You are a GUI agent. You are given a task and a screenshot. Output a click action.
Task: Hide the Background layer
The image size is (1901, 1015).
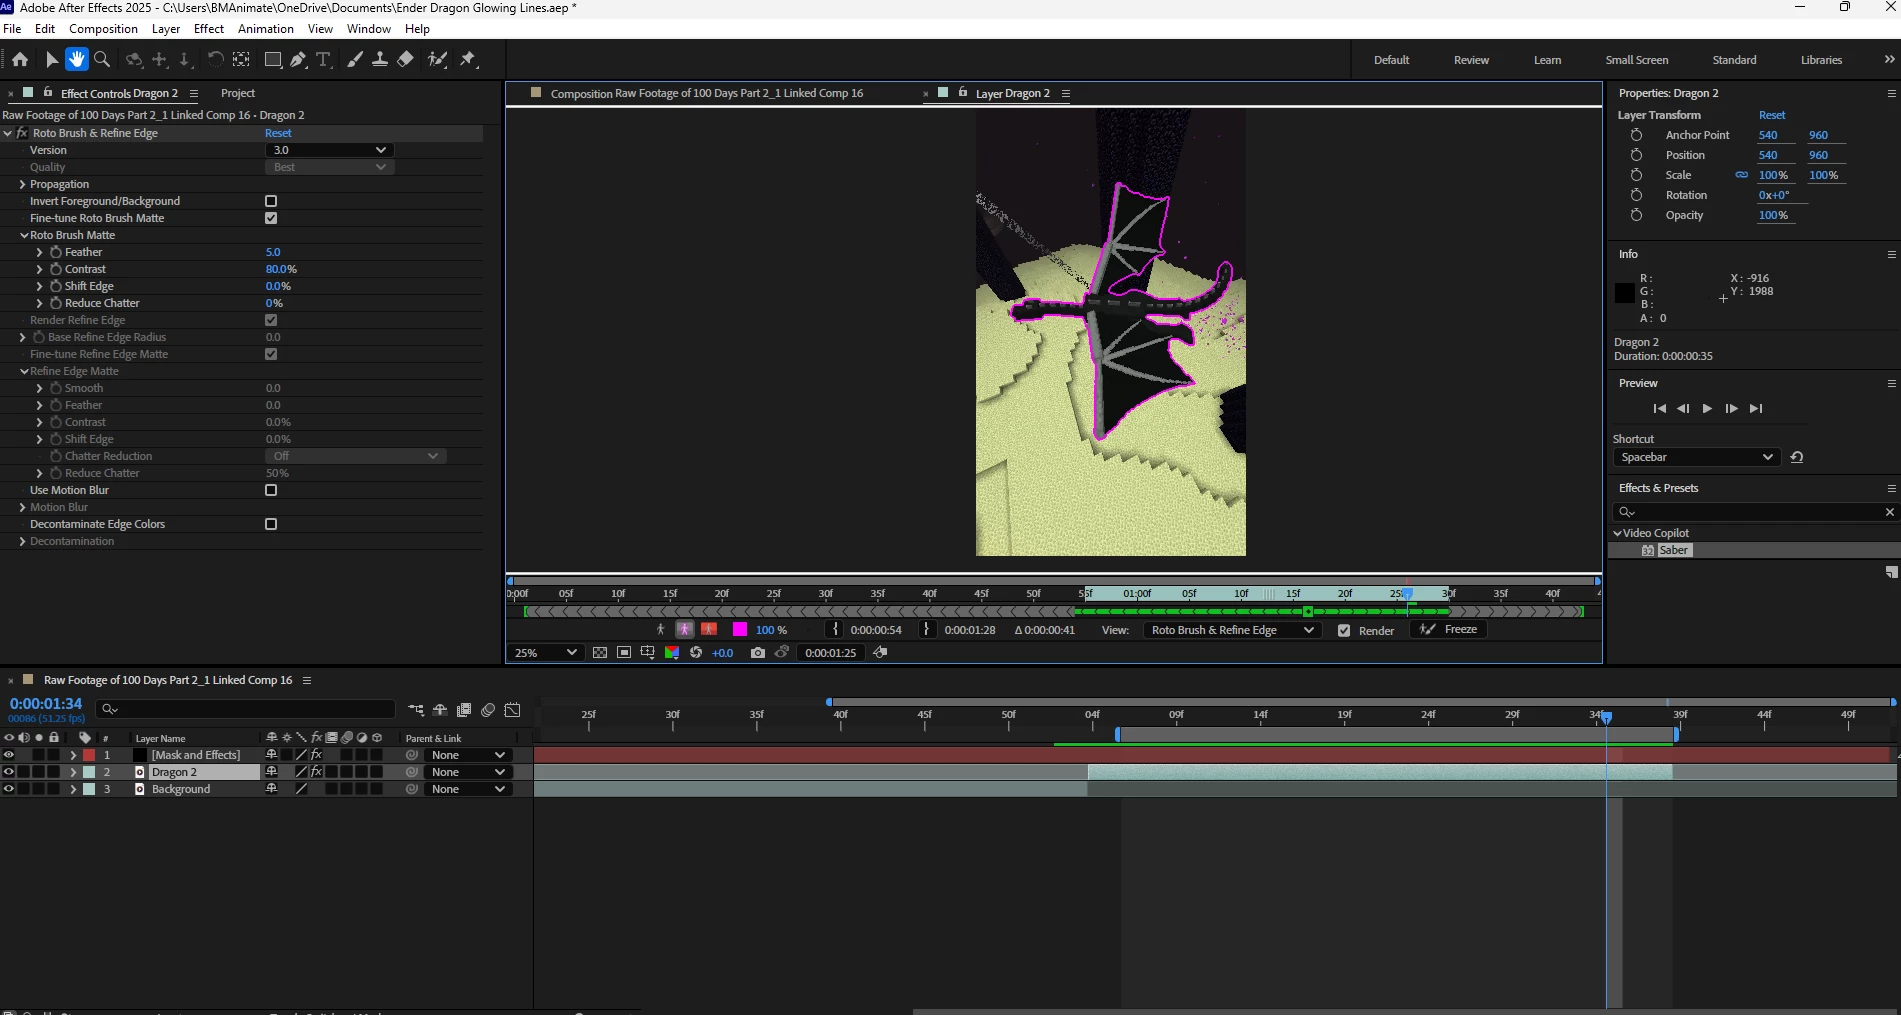point(9,789)
